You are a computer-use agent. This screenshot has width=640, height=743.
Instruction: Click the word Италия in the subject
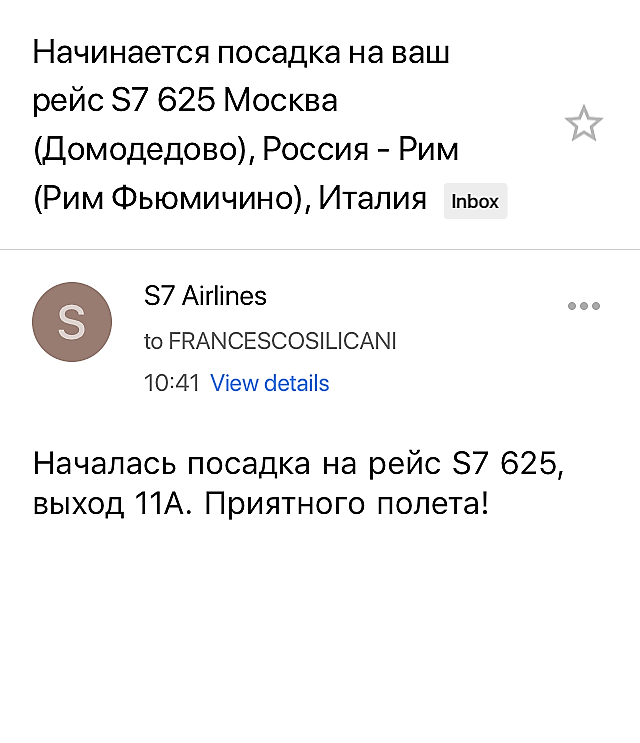[x=372, y=198]
